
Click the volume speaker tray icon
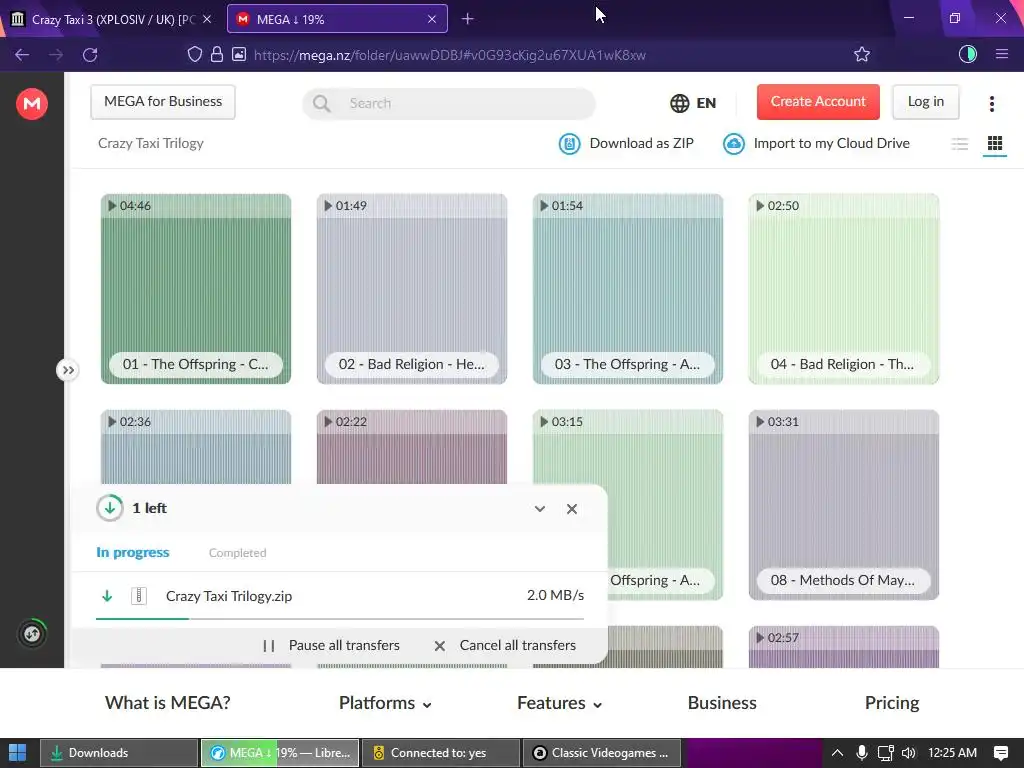tap(908, 753)
